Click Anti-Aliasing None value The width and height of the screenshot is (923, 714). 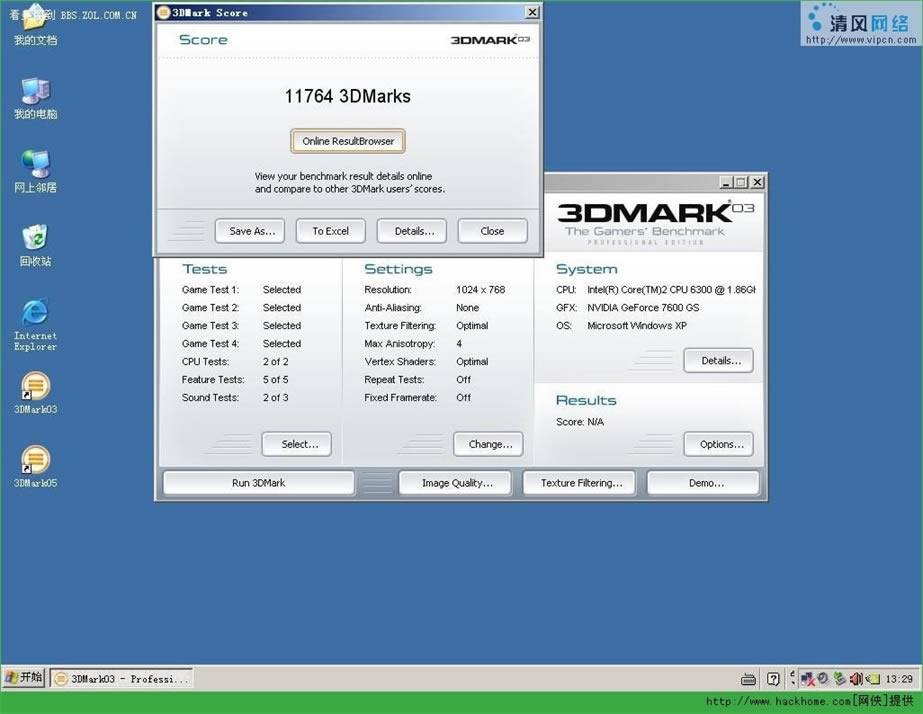(467, 308)
